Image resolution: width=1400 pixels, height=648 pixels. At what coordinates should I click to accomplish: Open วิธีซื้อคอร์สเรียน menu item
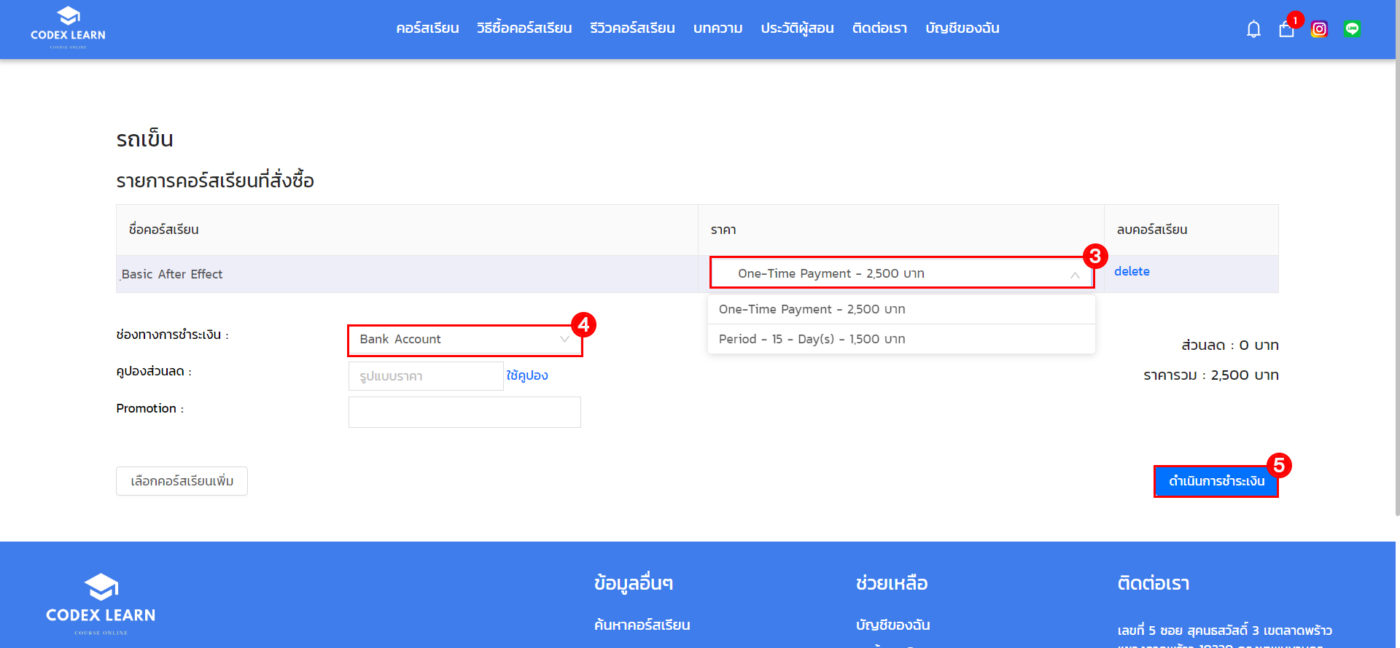point(524,28)
